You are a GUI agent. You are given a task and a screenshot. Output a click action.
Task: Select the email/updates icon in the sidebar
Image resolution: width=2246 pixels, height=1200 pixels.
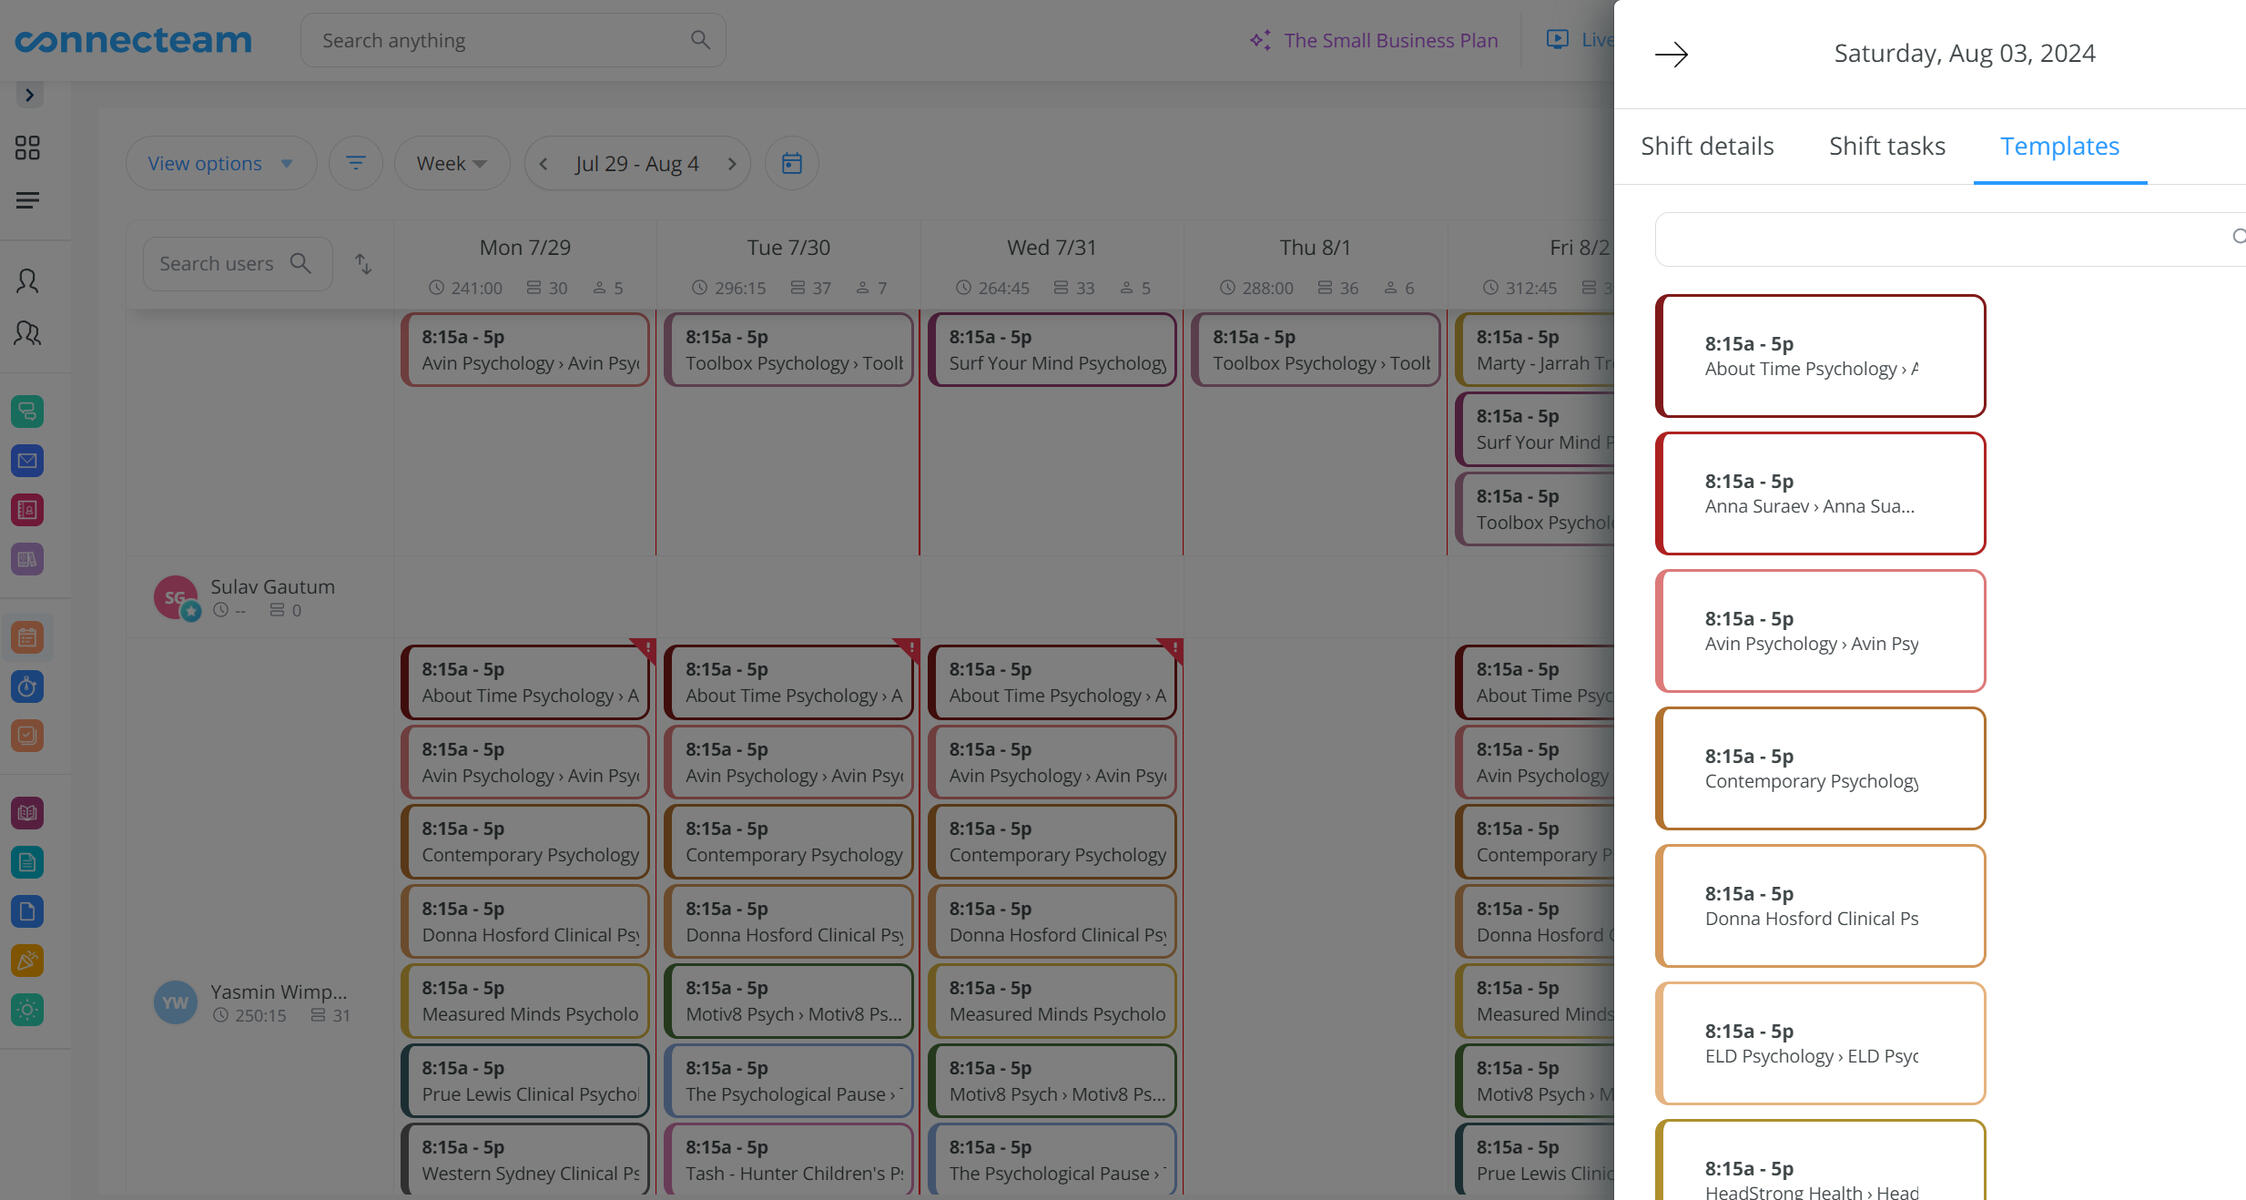point(26,461)
